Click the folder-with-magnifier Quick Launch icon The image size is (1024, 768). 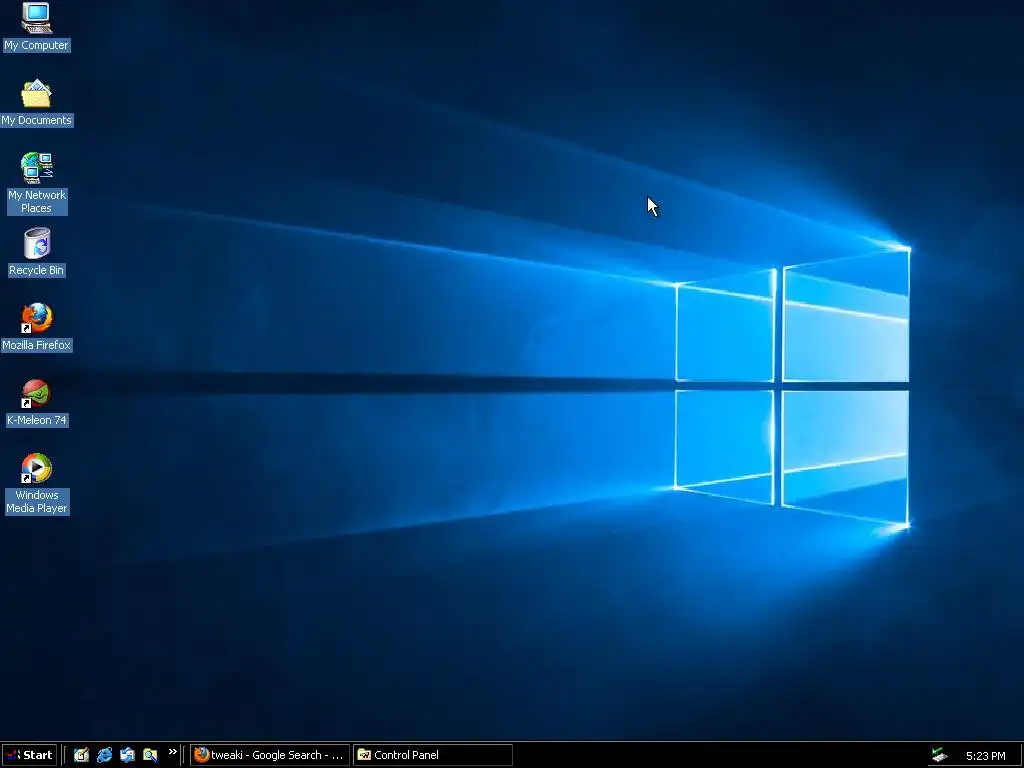[x=150, y=755]
